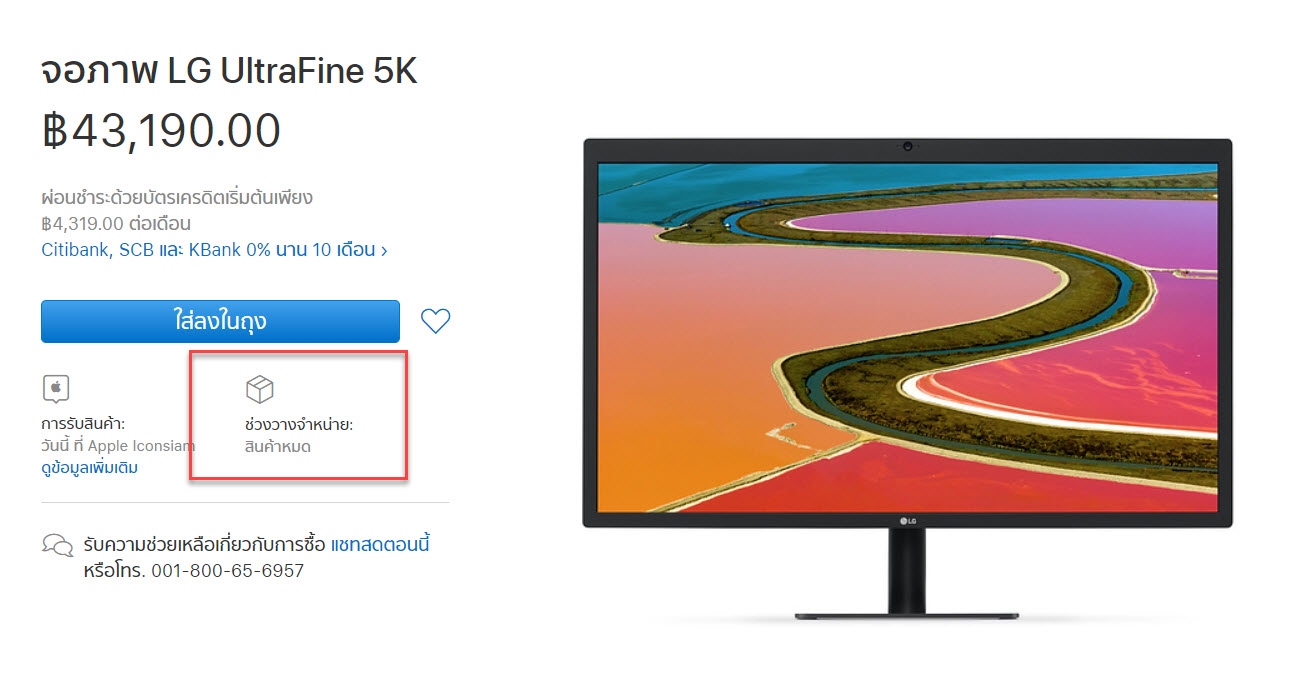1292x686 pixels.
Task: Click the blue ใส่ลงในถุง add-to-bag button
Action: click(220, 321)
